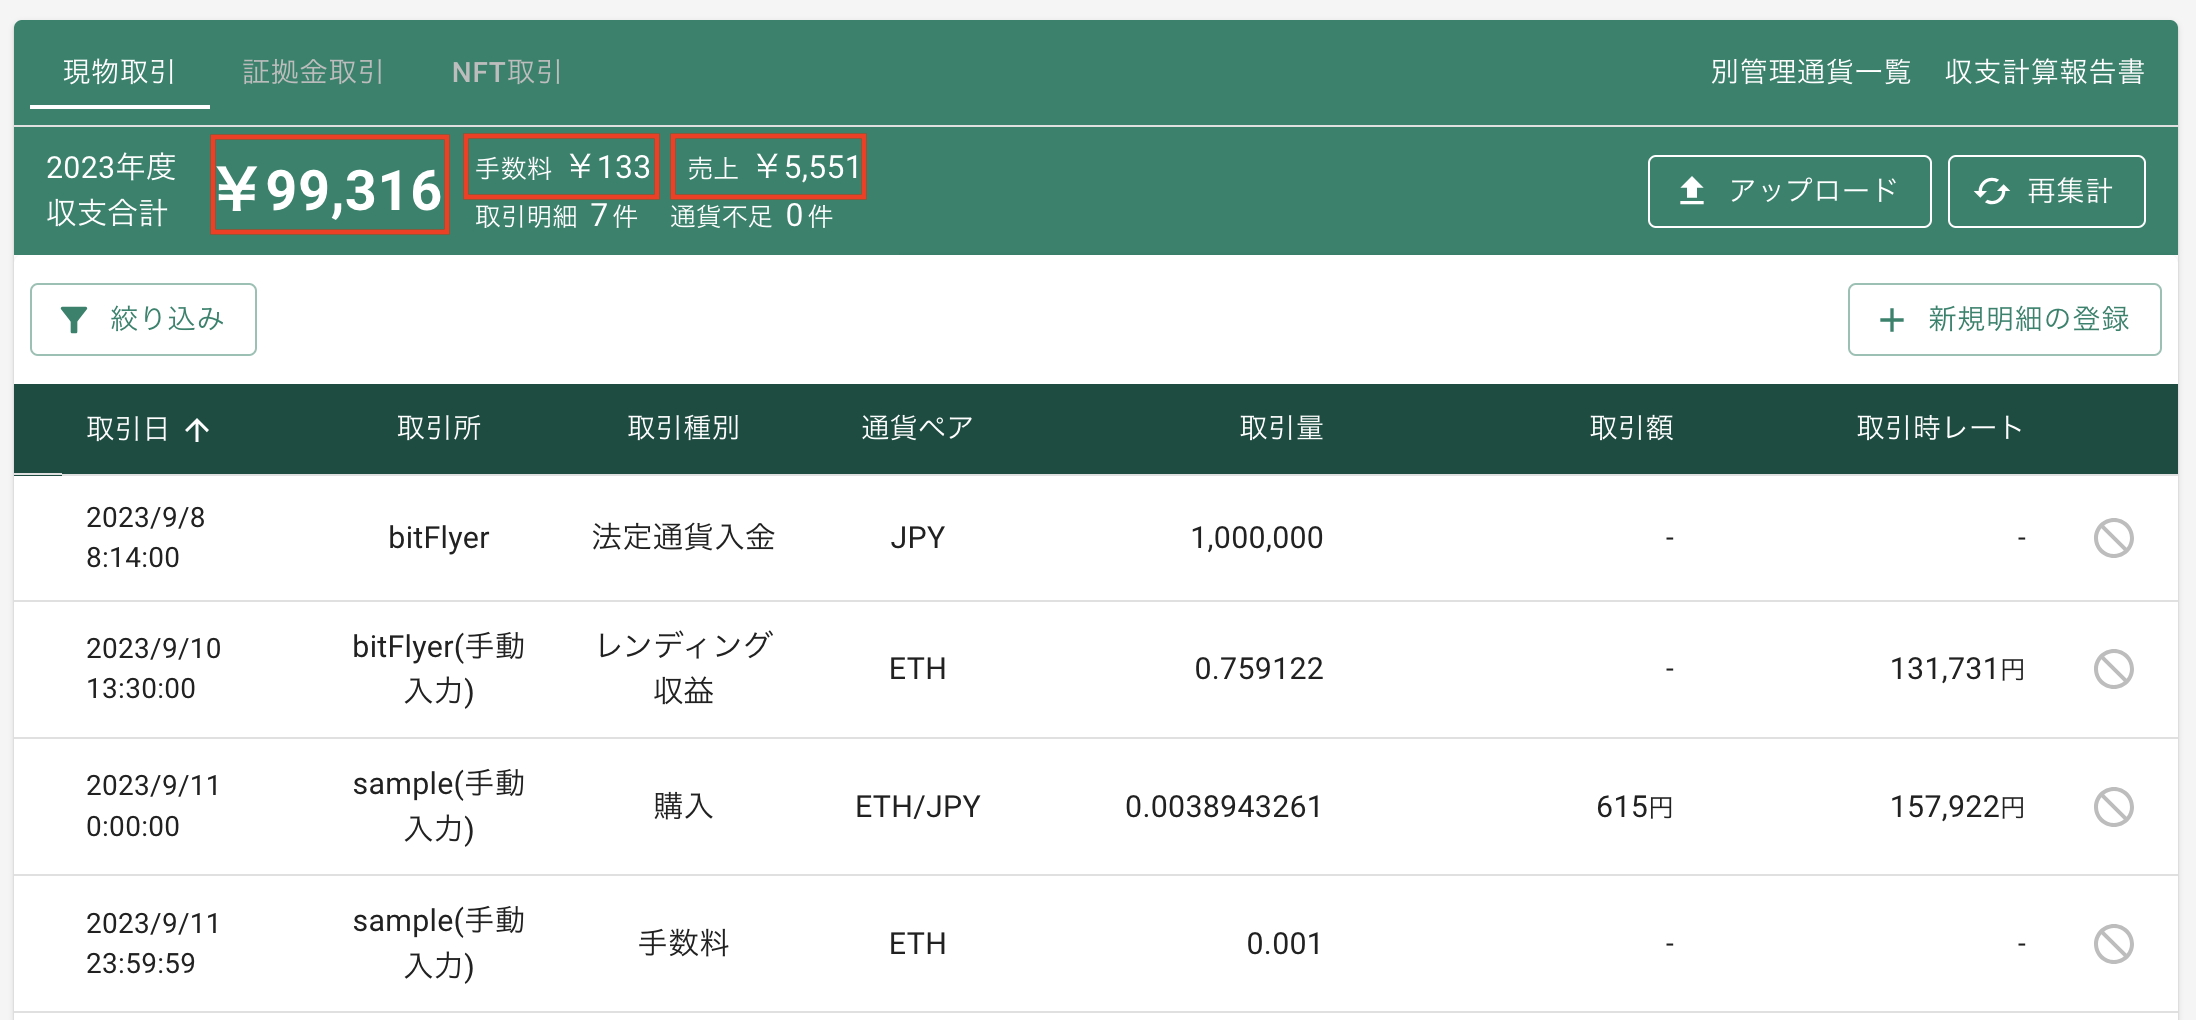Open the 絞り込み filter button
Screen dimensions: 2196x1020
[x=143, y=319]
